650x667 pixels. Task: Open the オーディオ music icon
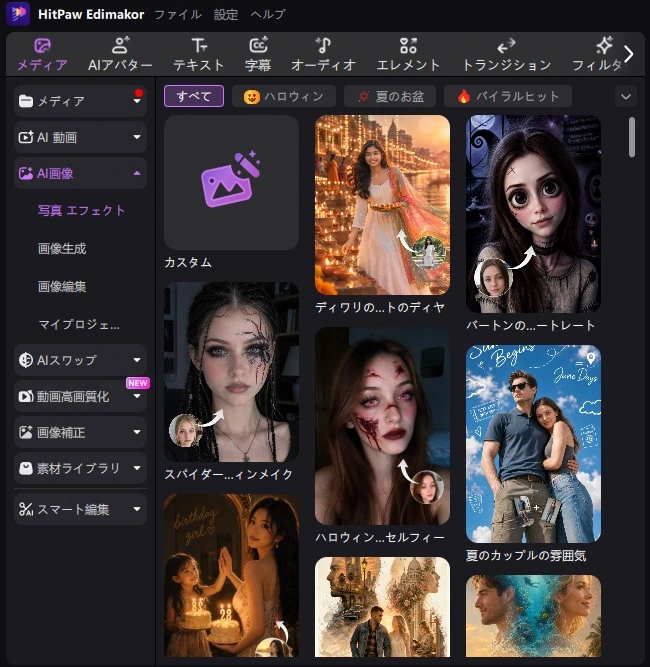pyautogui.click(x=323, y=46)
